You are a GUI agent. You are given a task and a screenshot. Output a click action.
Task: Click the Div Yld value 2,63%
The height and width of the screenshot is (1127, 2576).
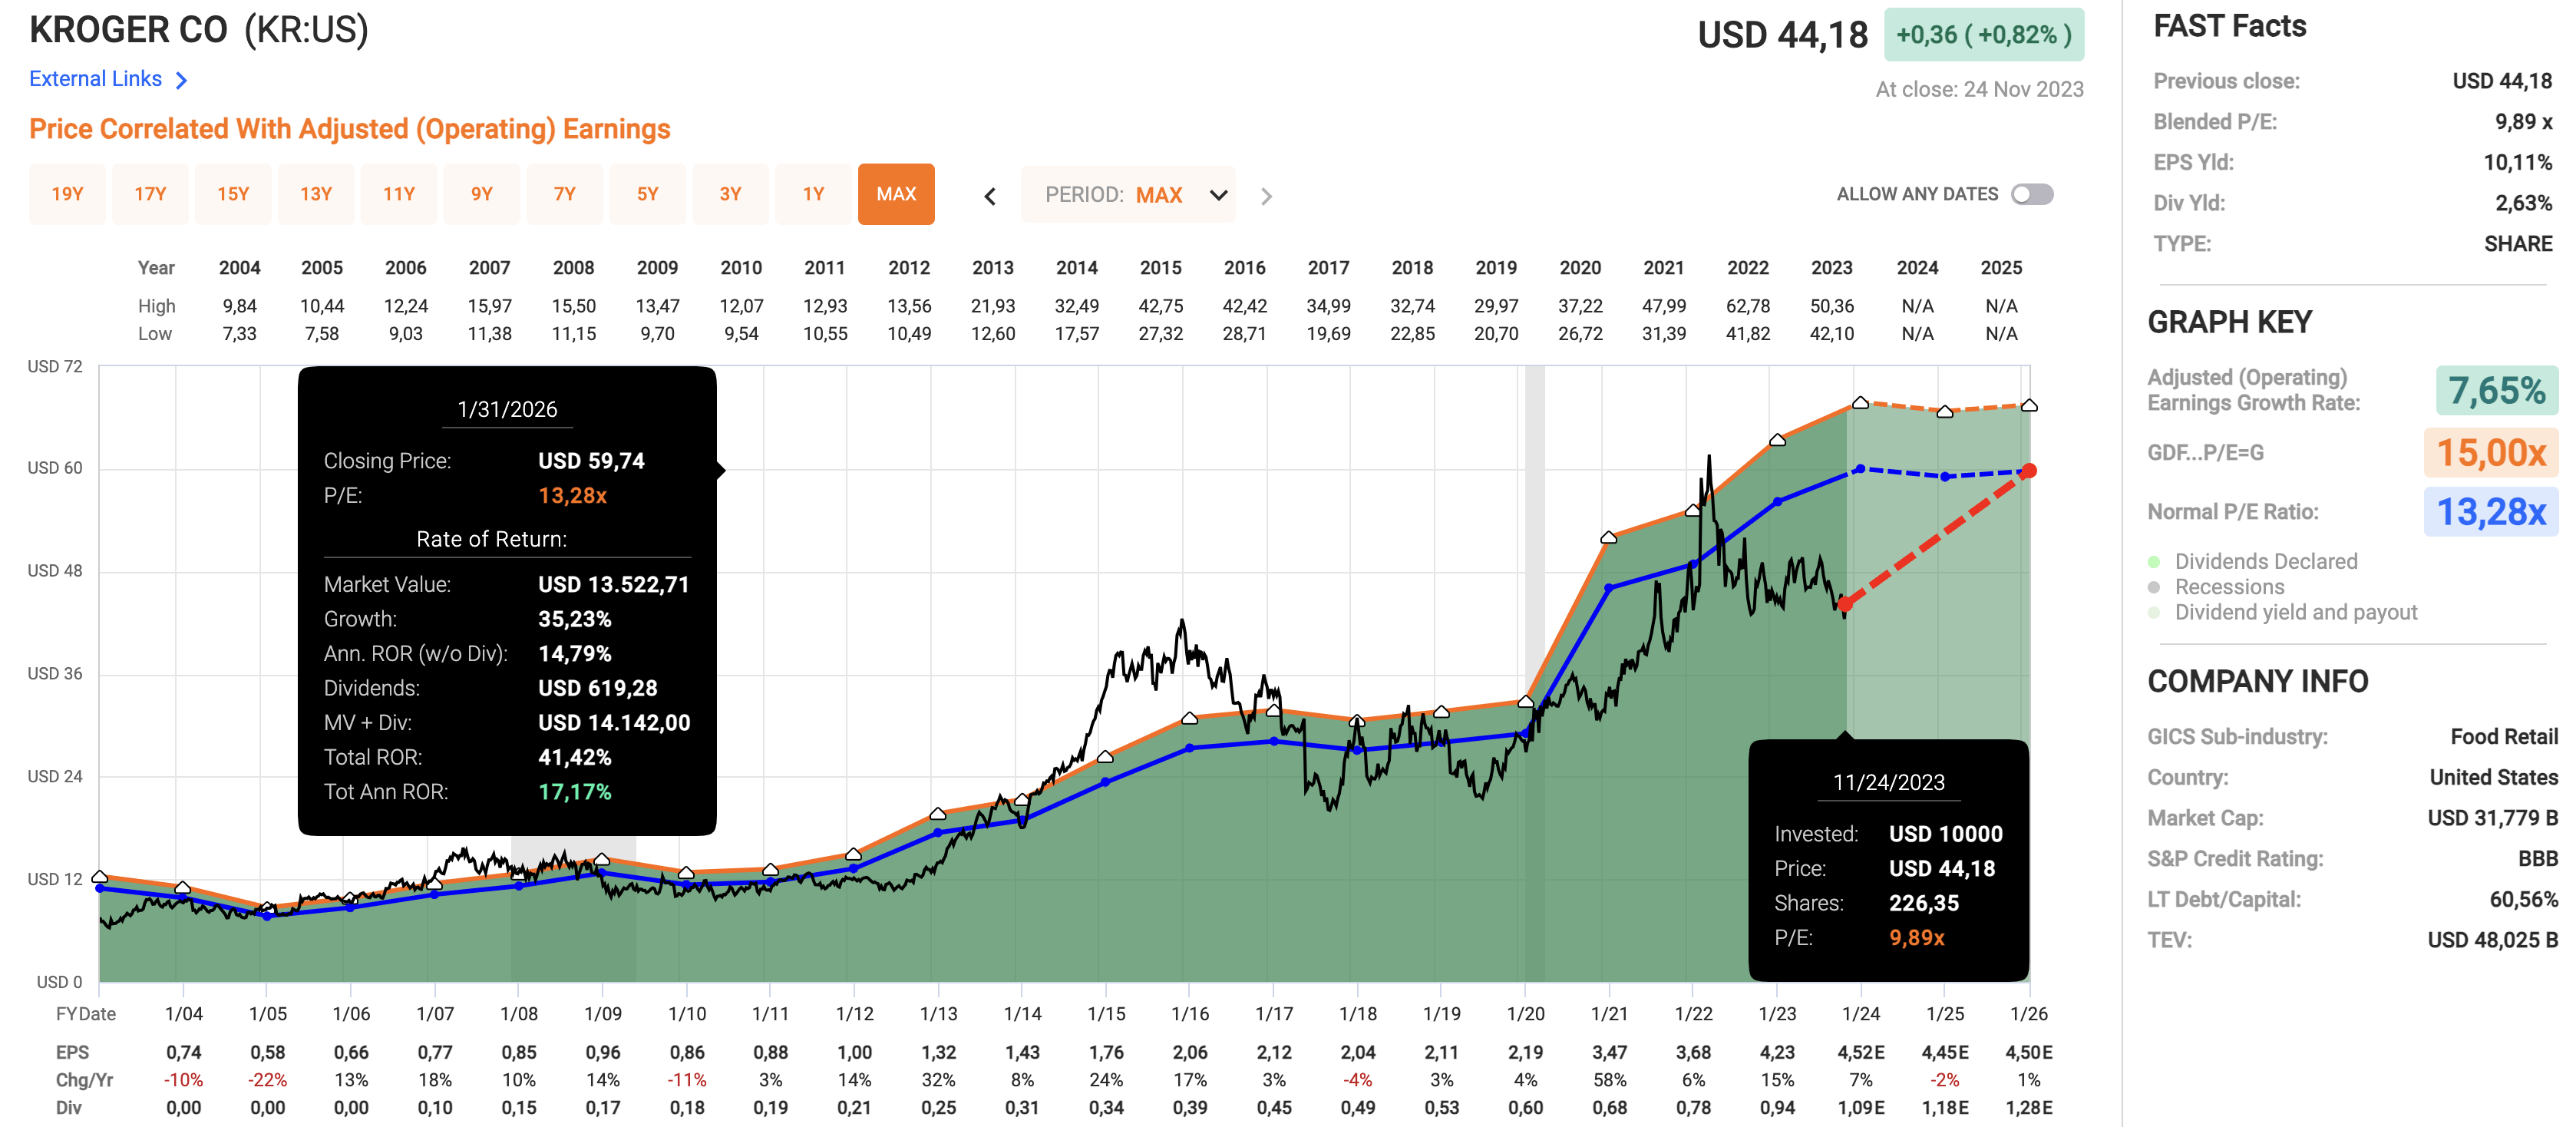(2523, 203)
